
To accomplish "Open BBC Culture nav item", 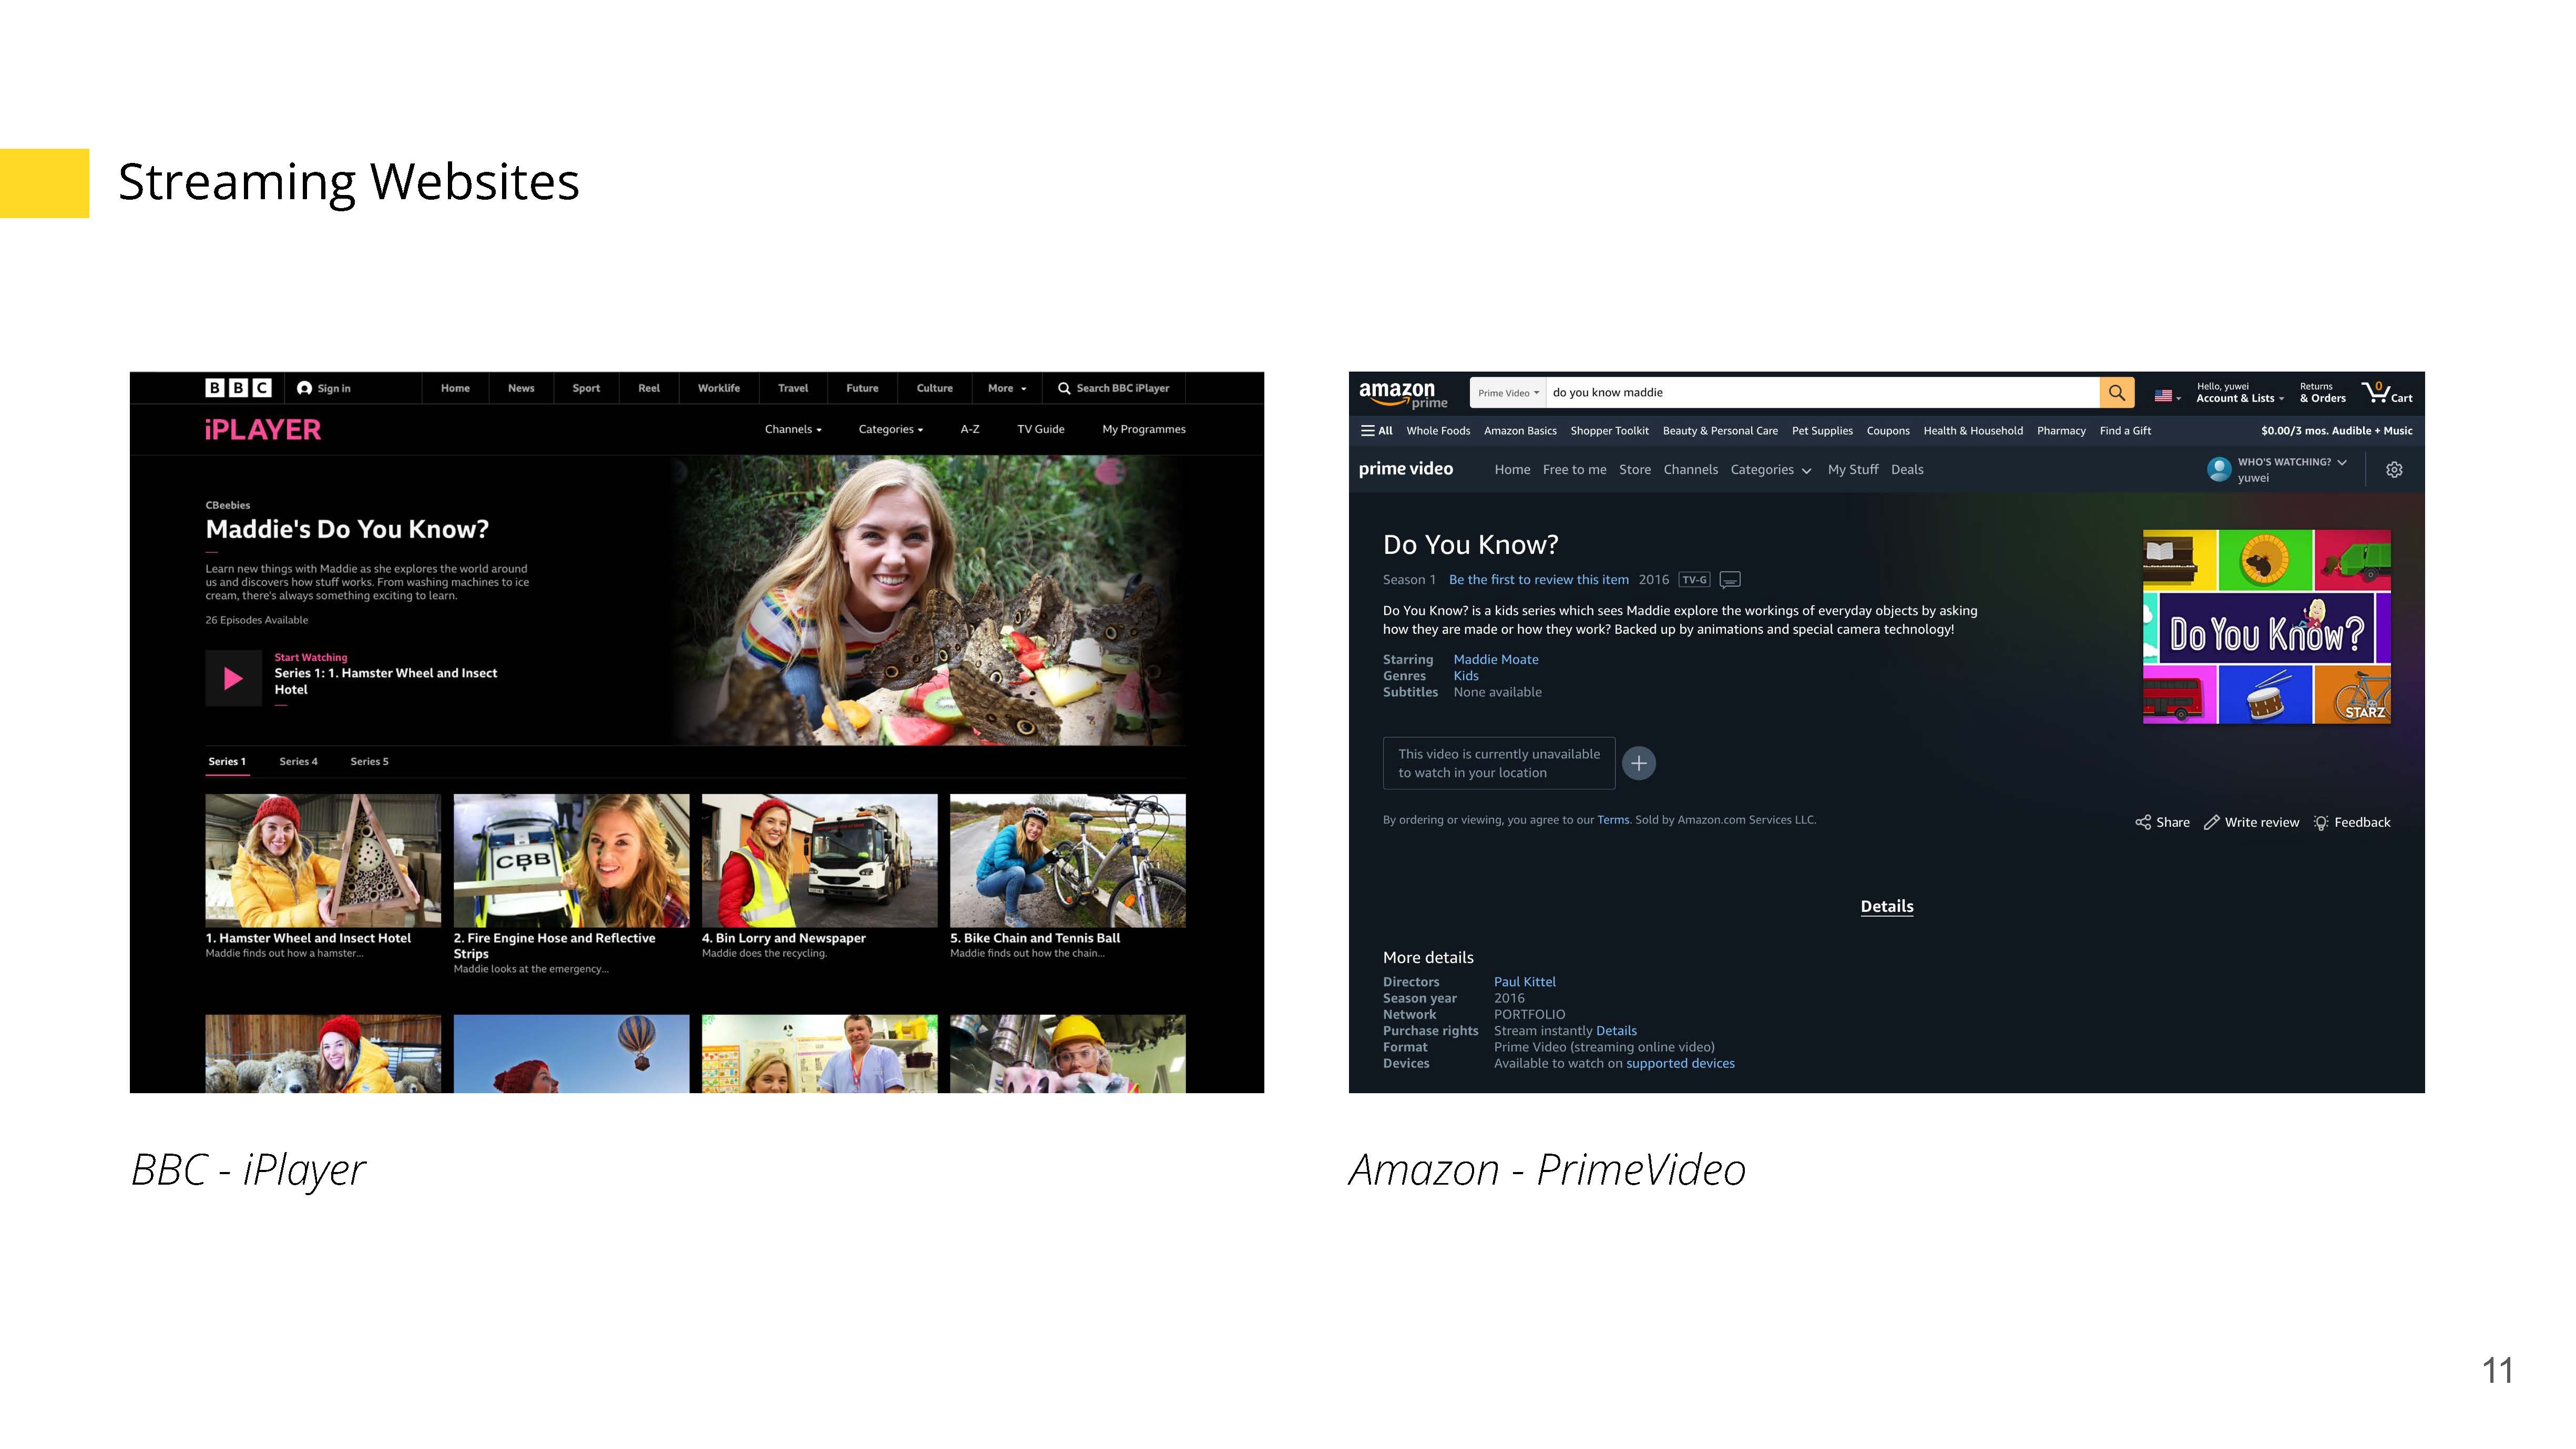I will pos(934,388).
